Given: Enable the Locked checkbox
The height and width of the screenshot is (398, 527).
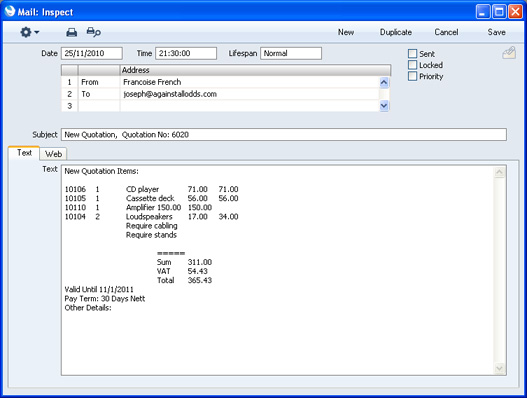Looking at the screenshot, I should pos(412,65).
